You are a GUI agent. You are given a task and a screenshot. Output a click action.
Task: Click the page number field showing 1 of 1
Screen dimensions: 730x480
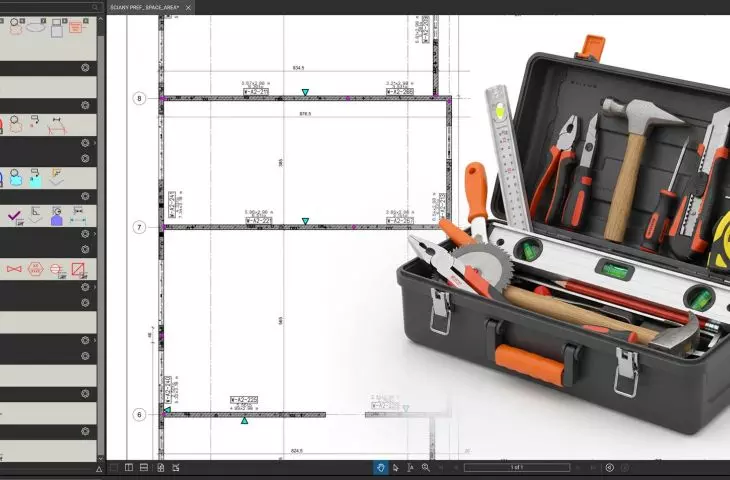point(517,467)
